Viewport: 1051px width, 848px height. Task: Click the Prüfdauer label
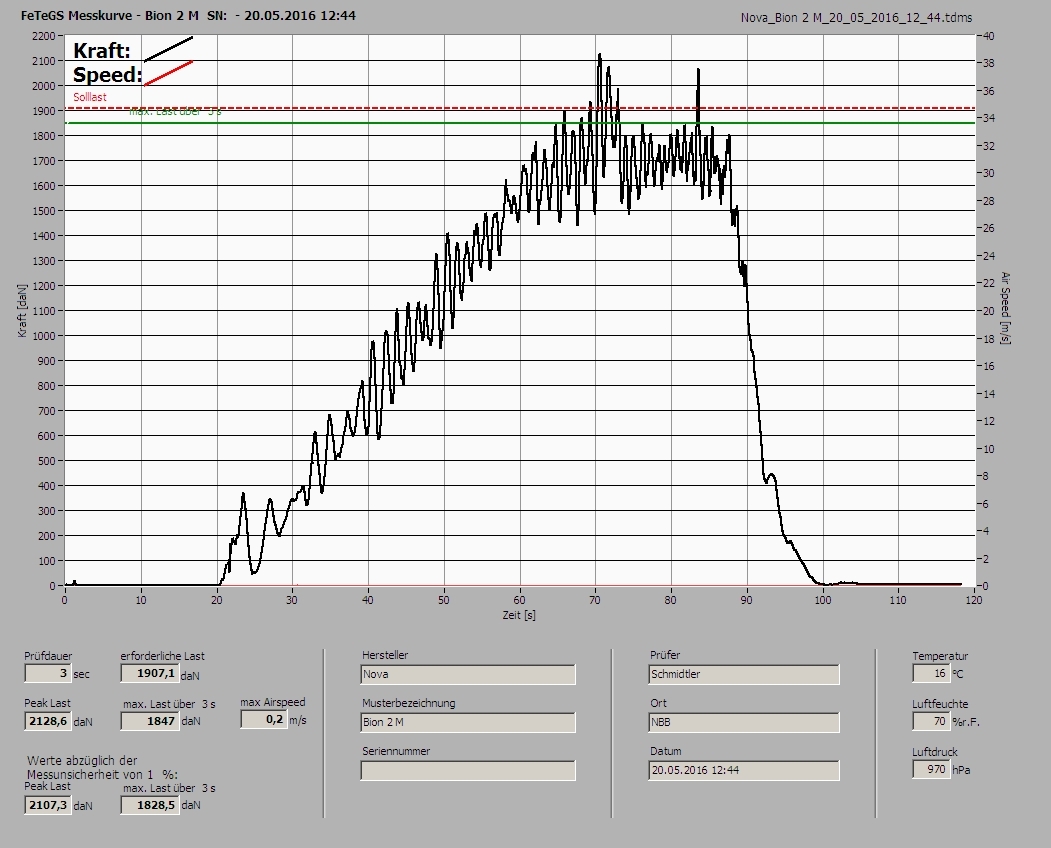tap(48, 656)
